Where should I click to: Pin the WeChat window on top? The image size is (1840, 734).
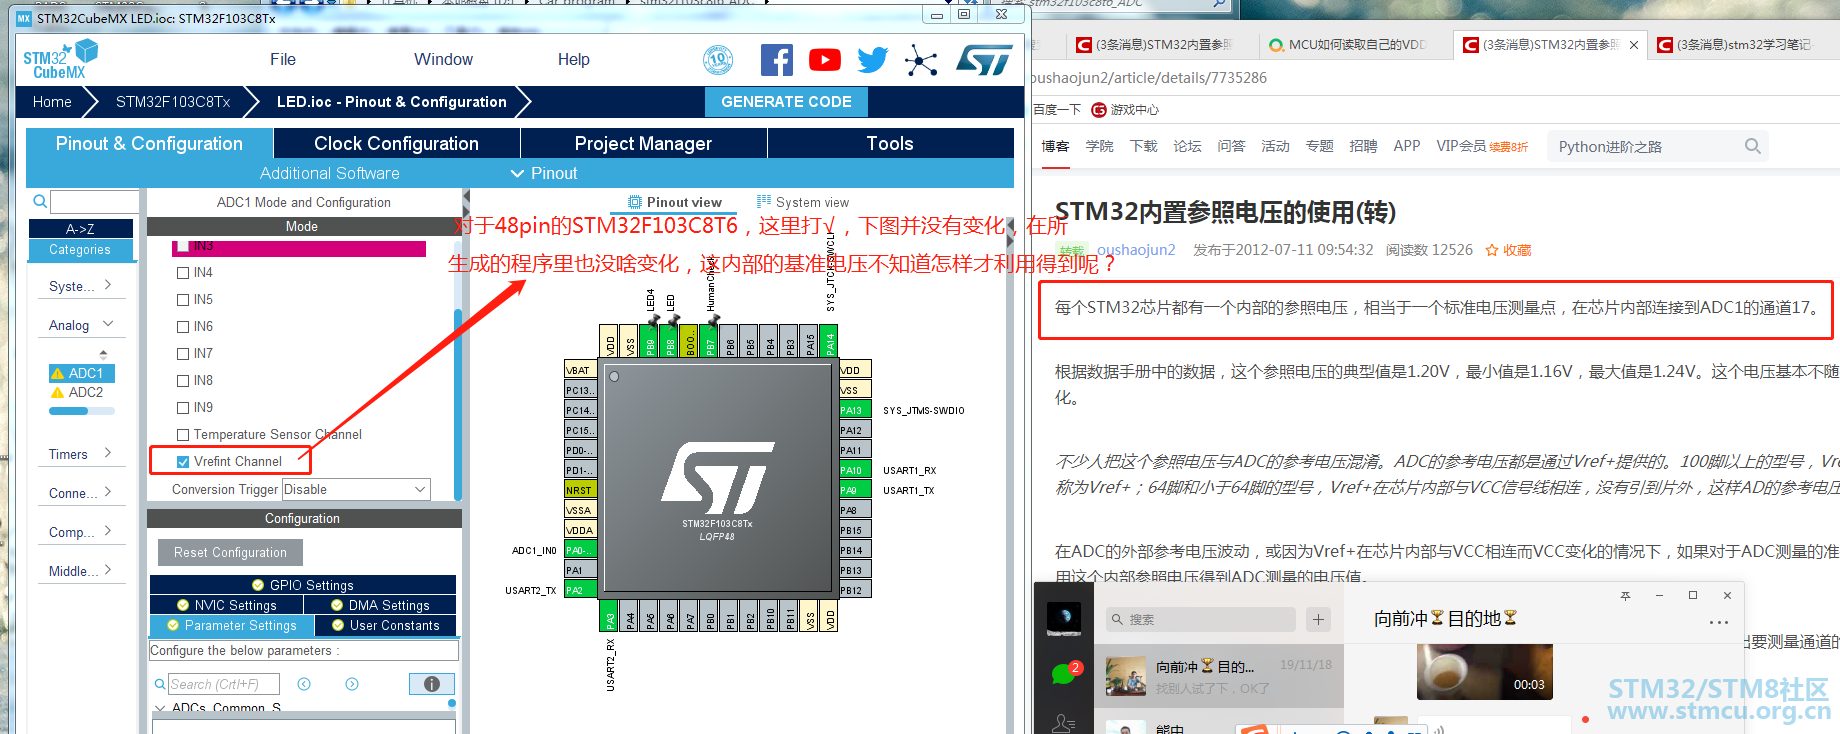click(x=1625, y=596)
